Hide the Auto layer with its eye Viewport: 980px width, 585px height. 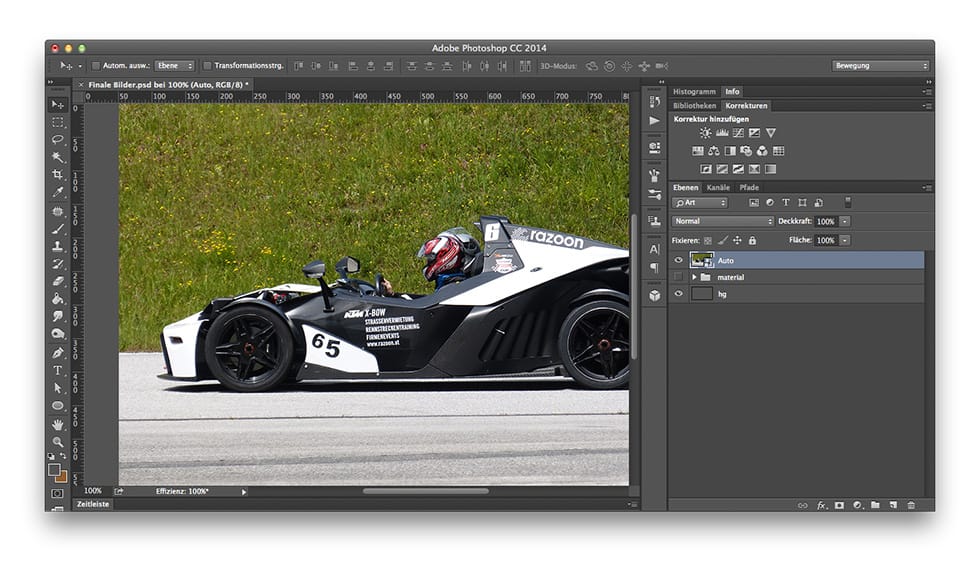tap(678, 260)
